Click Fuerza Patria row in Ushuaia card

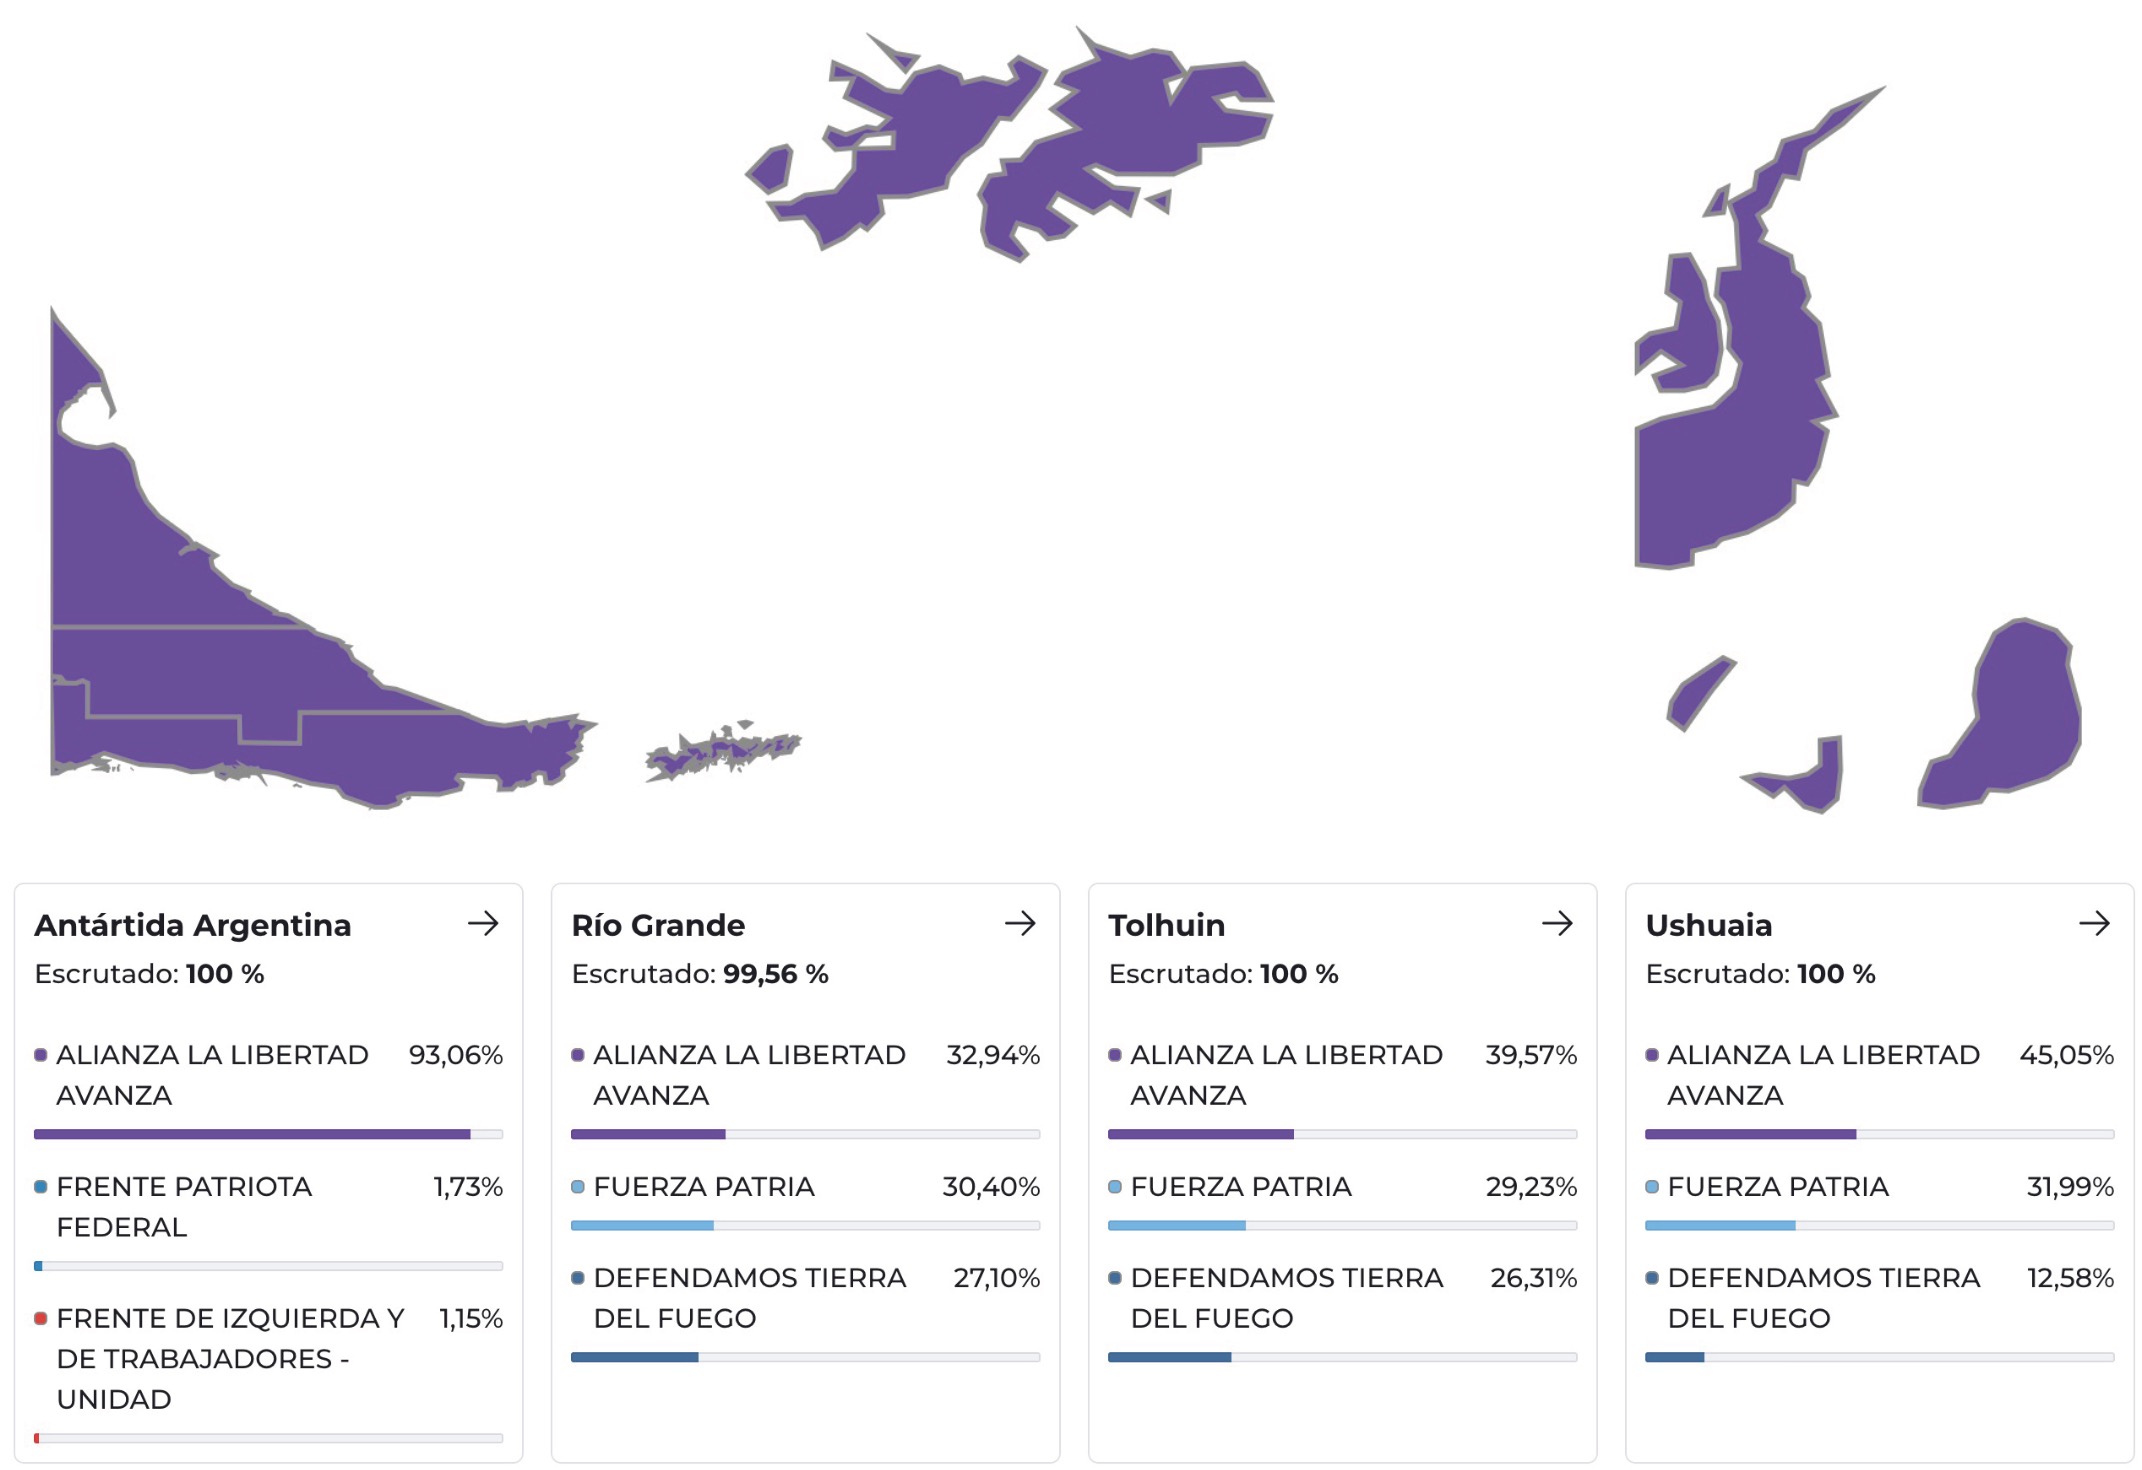tap(1778, 1187)
